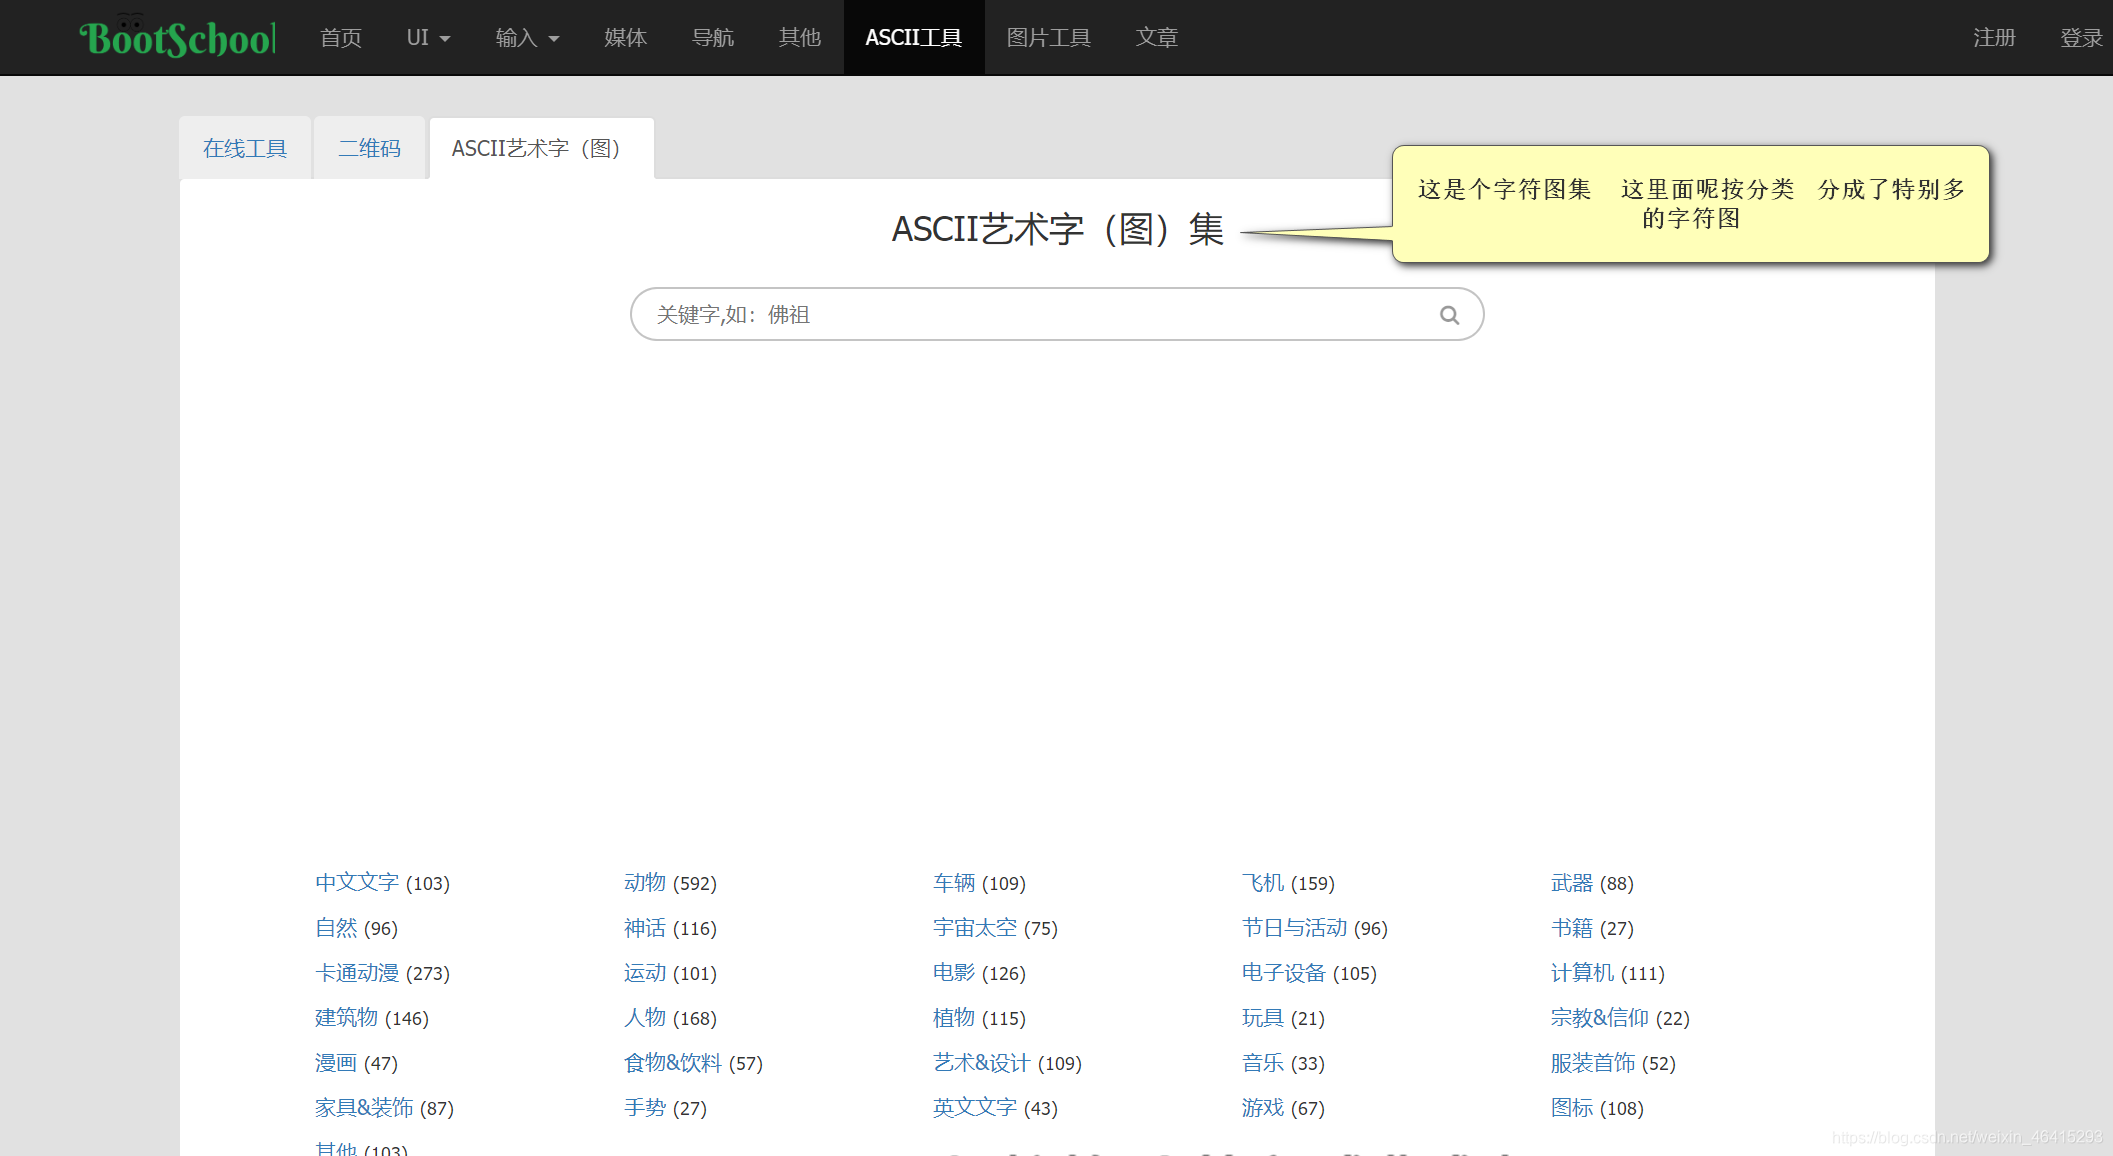Open the 文章 nav item

(x=1157, y=37)
